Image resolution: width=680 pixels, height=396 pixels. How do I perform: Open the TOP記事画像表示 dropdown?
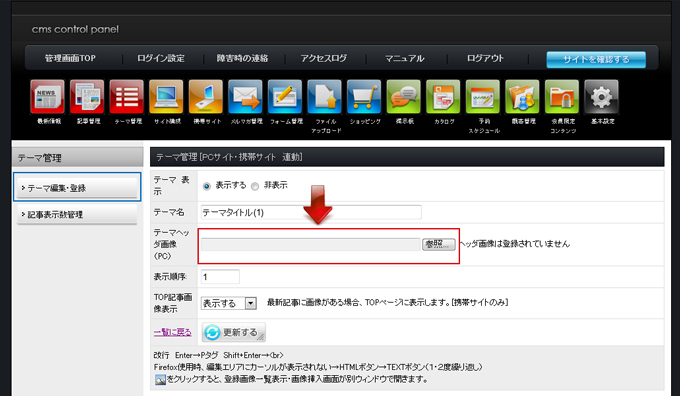(229, 303)
